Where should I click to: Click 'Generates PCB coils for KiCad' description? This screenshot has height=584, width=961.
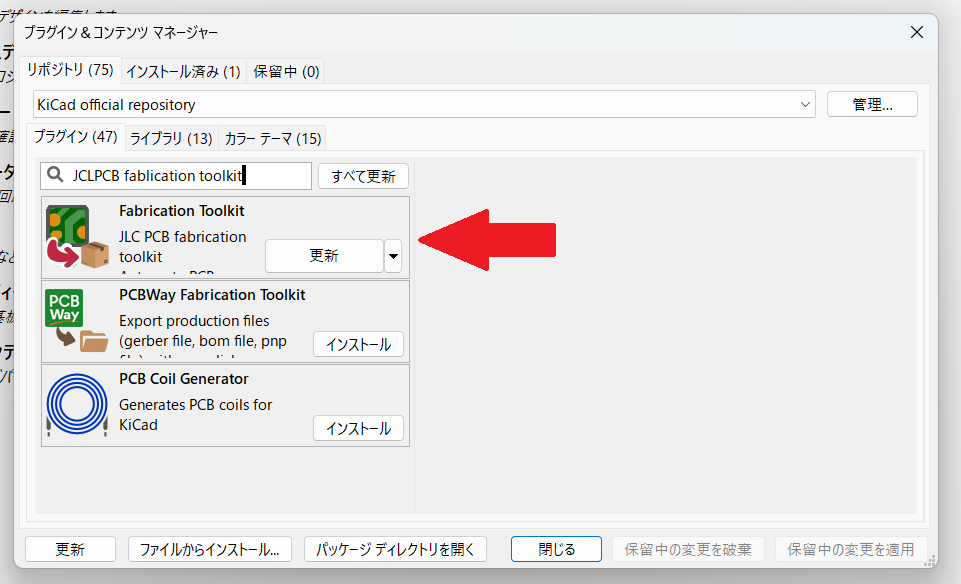point(196,415)
